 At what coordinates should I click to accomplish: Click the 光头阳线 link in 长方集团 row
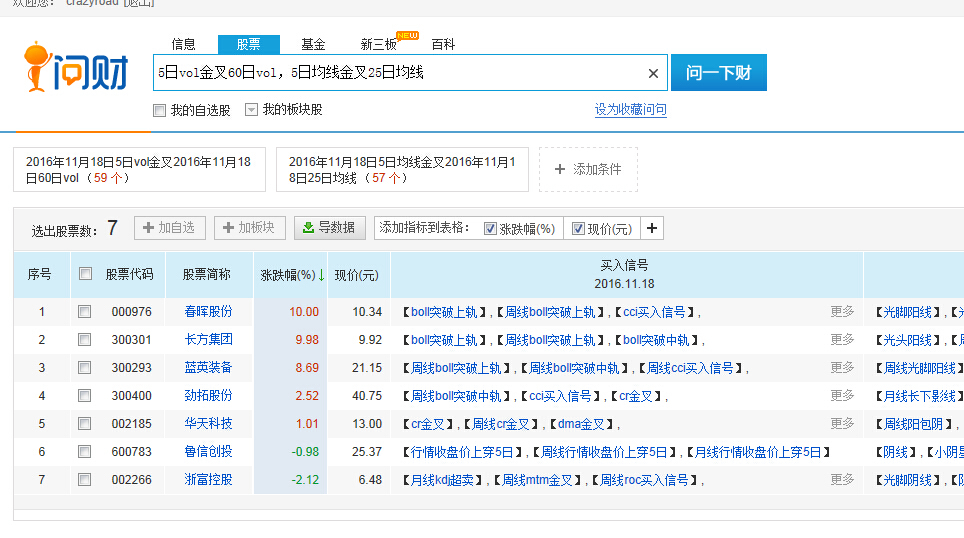[x=907, y=340]
